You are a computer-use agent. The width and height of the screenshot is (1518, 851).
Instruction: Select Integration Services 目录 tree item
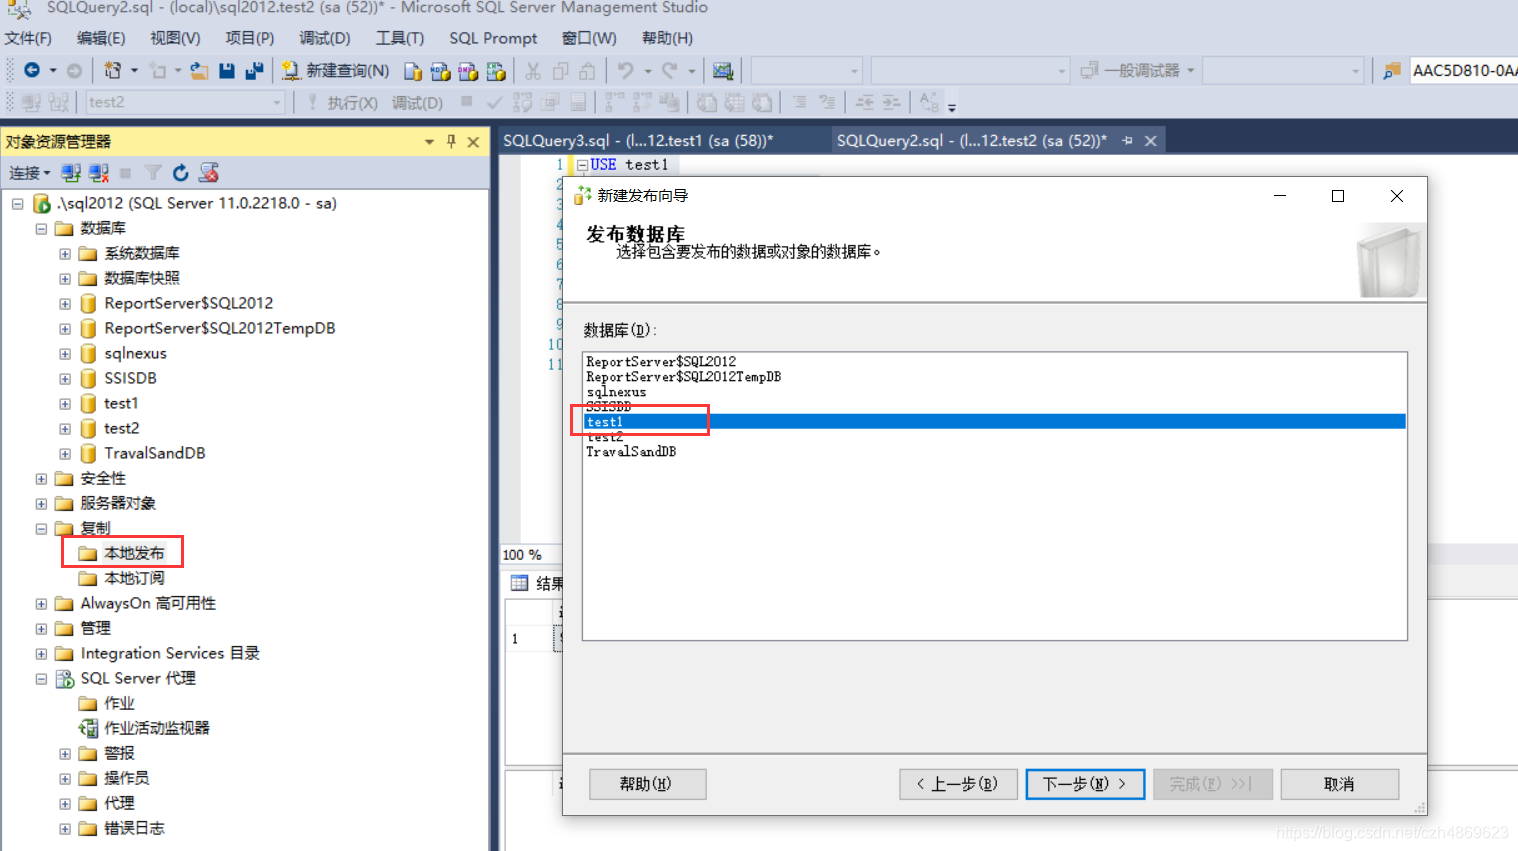click(170, 653)
